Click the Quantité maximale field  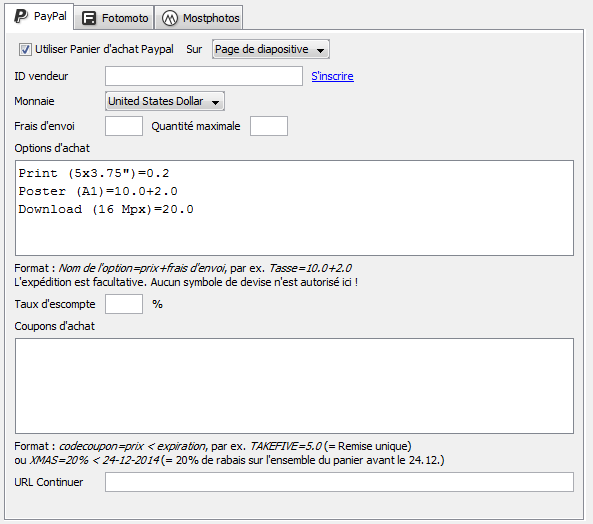(269, 126)
